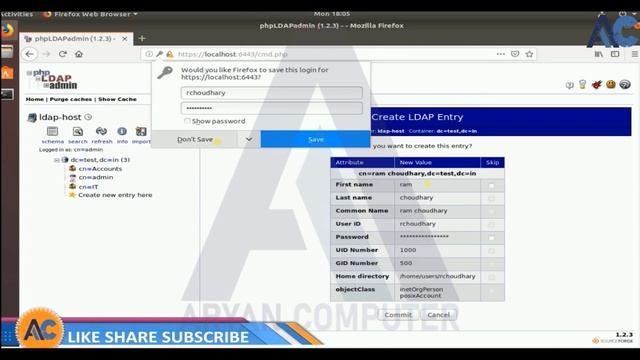Open page actions three-dot menu

click(500, 54)
